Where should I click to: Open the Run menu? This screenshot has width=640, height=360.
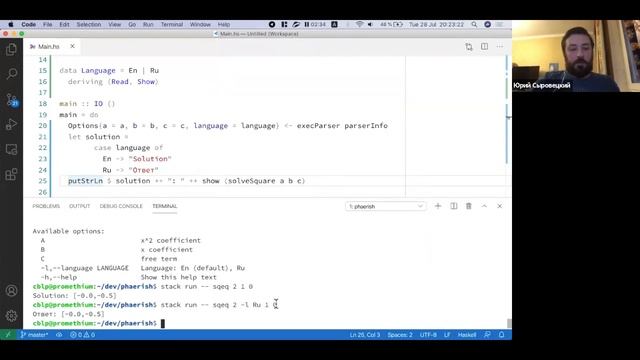point(148,24)
